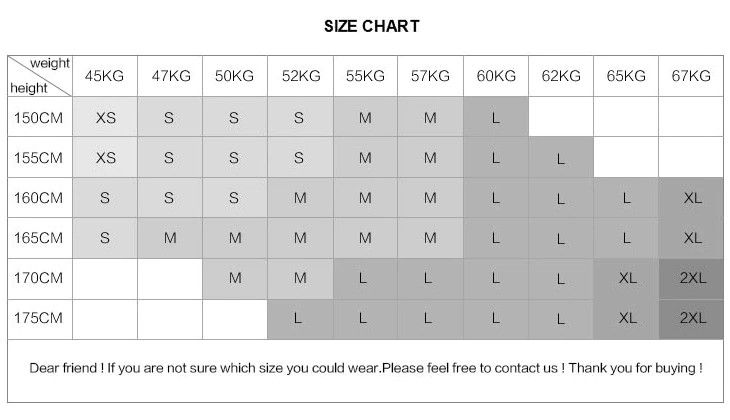The height and width of the screenshot is (420, 730).
Task: Click XL cell for 170CM and 65KG
Action: click(x=627, y=279)
